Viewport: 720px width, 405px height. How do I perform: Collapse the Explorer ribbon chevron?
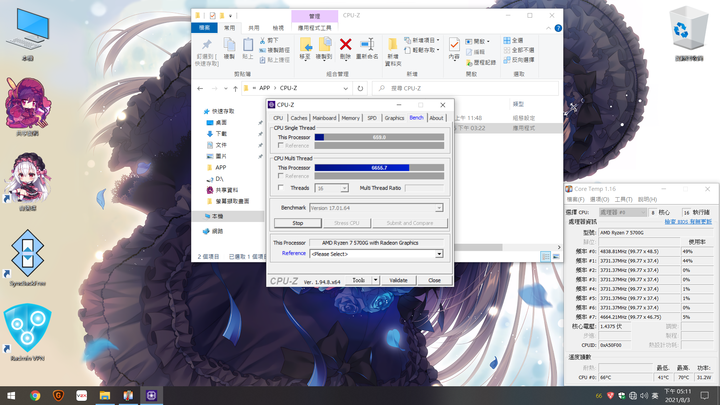(548, 28)
